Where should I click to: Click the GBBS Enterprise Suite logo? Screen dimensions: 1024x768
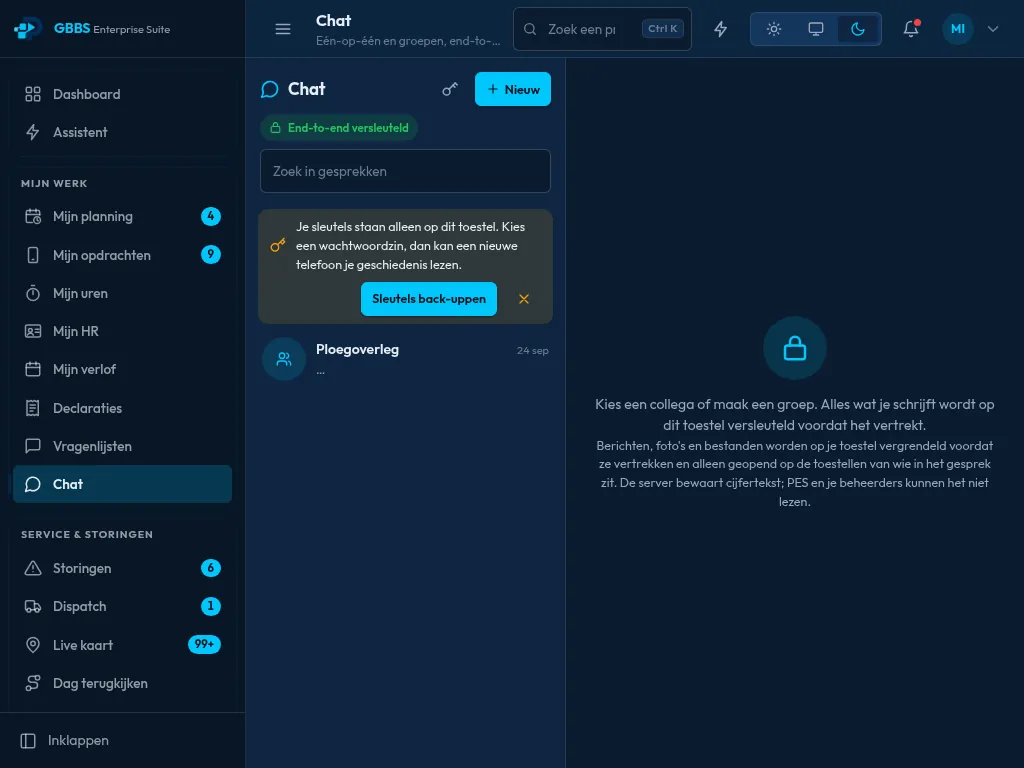click(92, 29)
